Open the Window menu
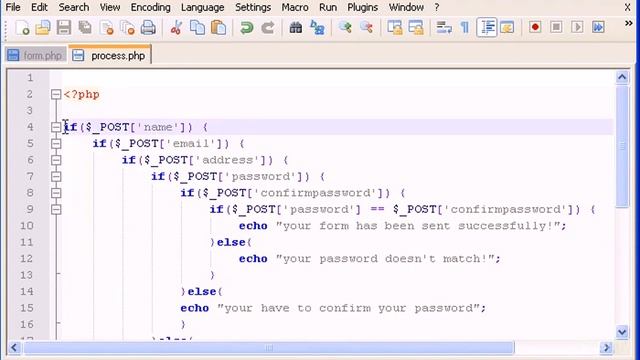Screen dimensions: 640x360 (406, 7)
